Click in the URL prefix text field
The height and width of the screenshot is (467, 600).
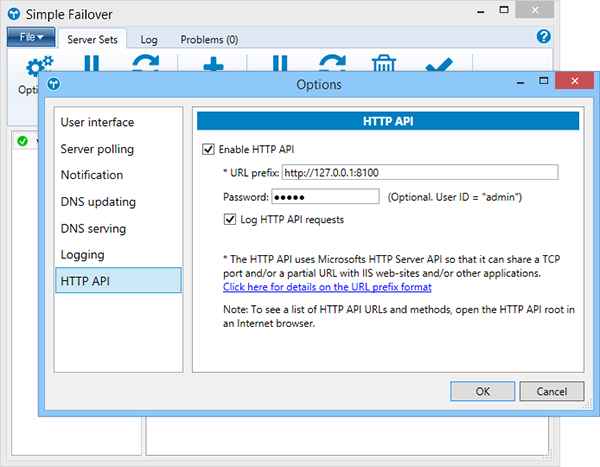pyautogui.click(x=419, y=172)
